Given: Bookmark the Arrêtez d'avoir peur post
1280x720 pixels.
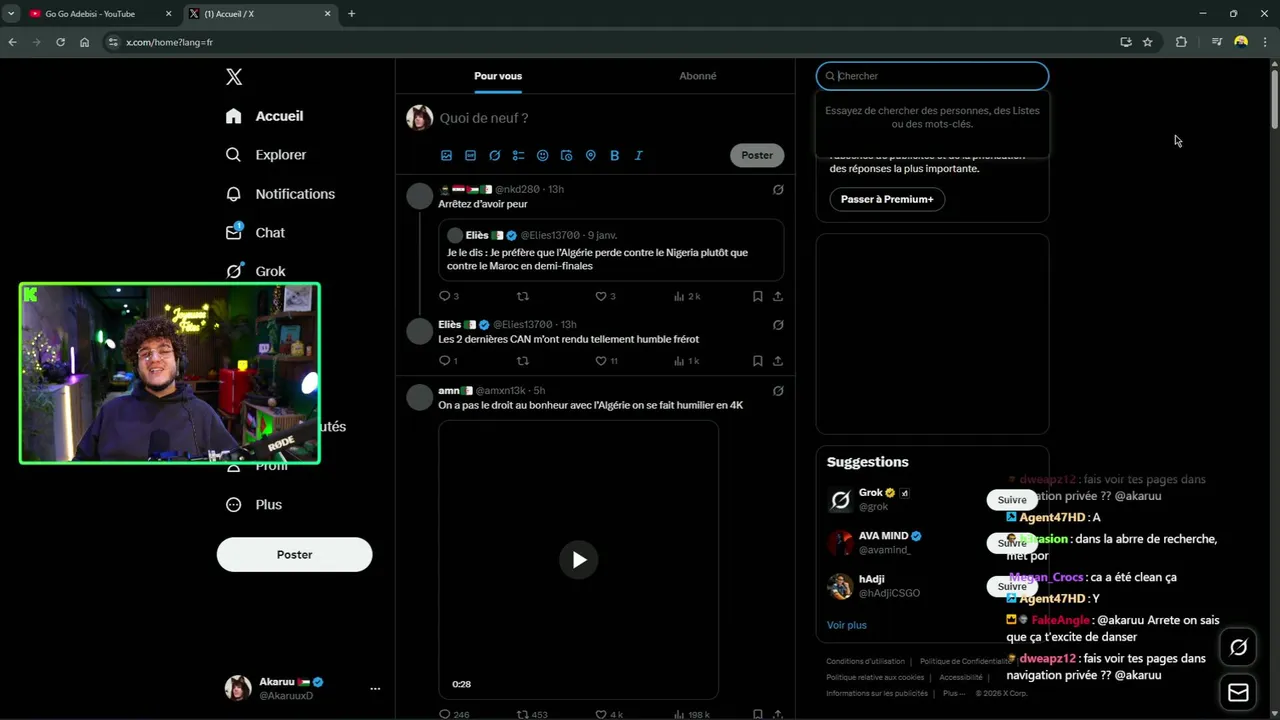Looking at the screenshot, I should 758,296.
